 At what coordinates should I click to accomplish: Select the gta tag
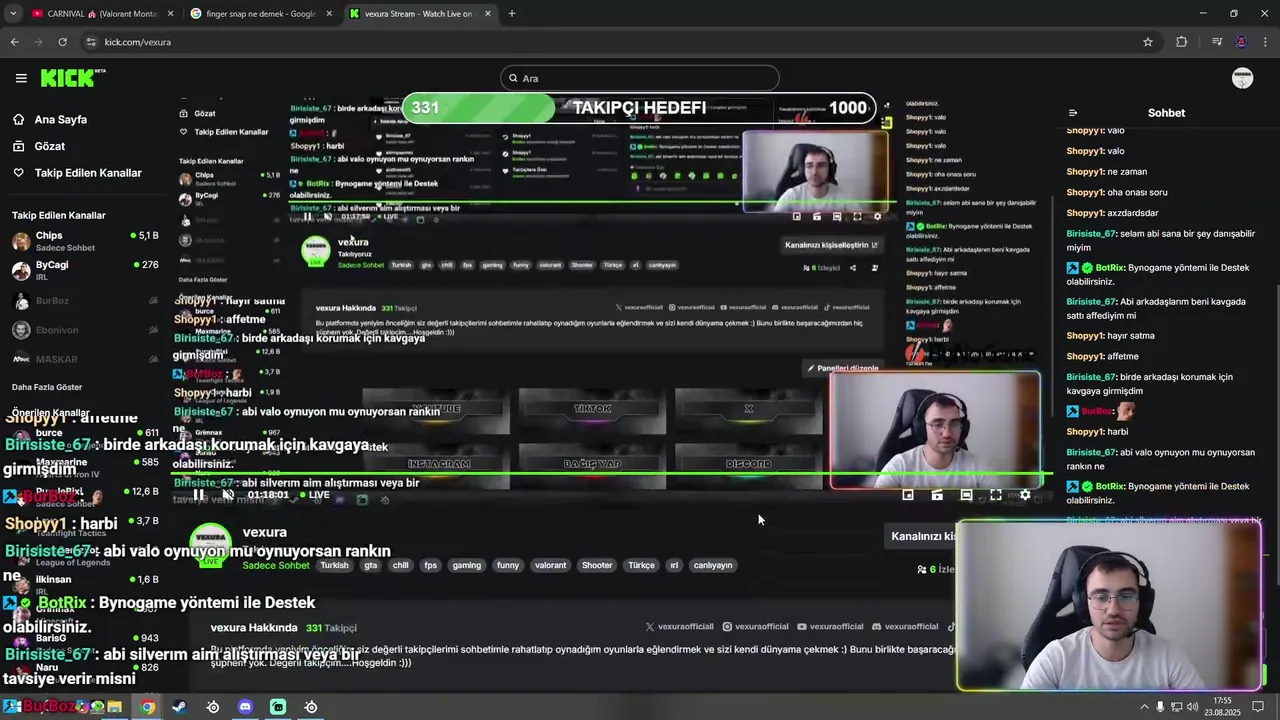pyautogui.click(x=371, y=565)
